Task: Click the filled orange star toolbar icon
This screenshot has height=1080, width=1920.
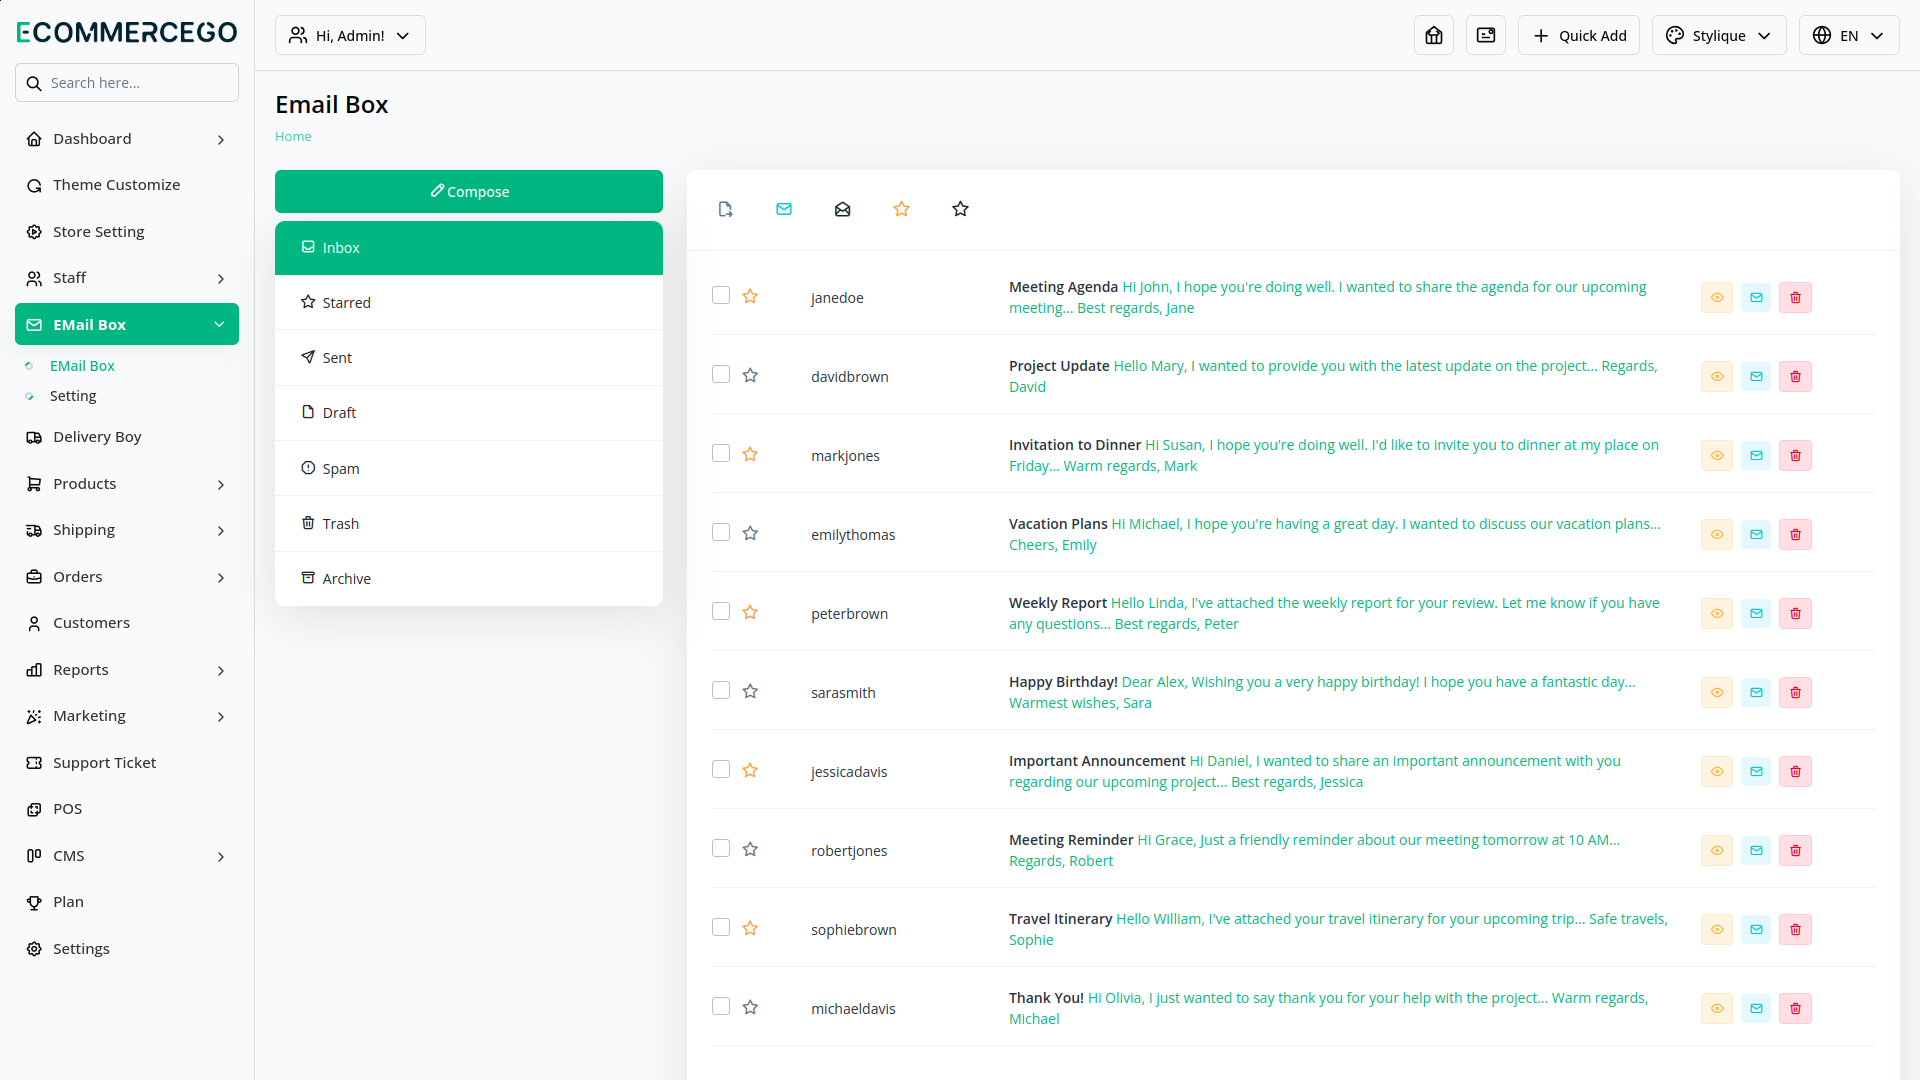Action: [901, 209]
